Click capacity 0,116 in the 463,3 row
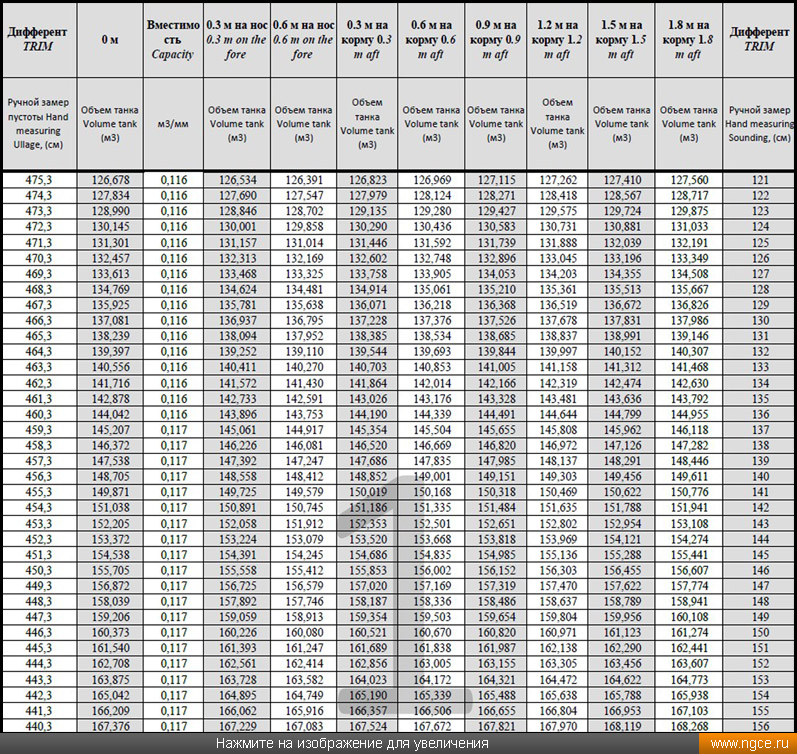Image resolution: width=797 pixels, height=754 pixels. tap(174, 367)
